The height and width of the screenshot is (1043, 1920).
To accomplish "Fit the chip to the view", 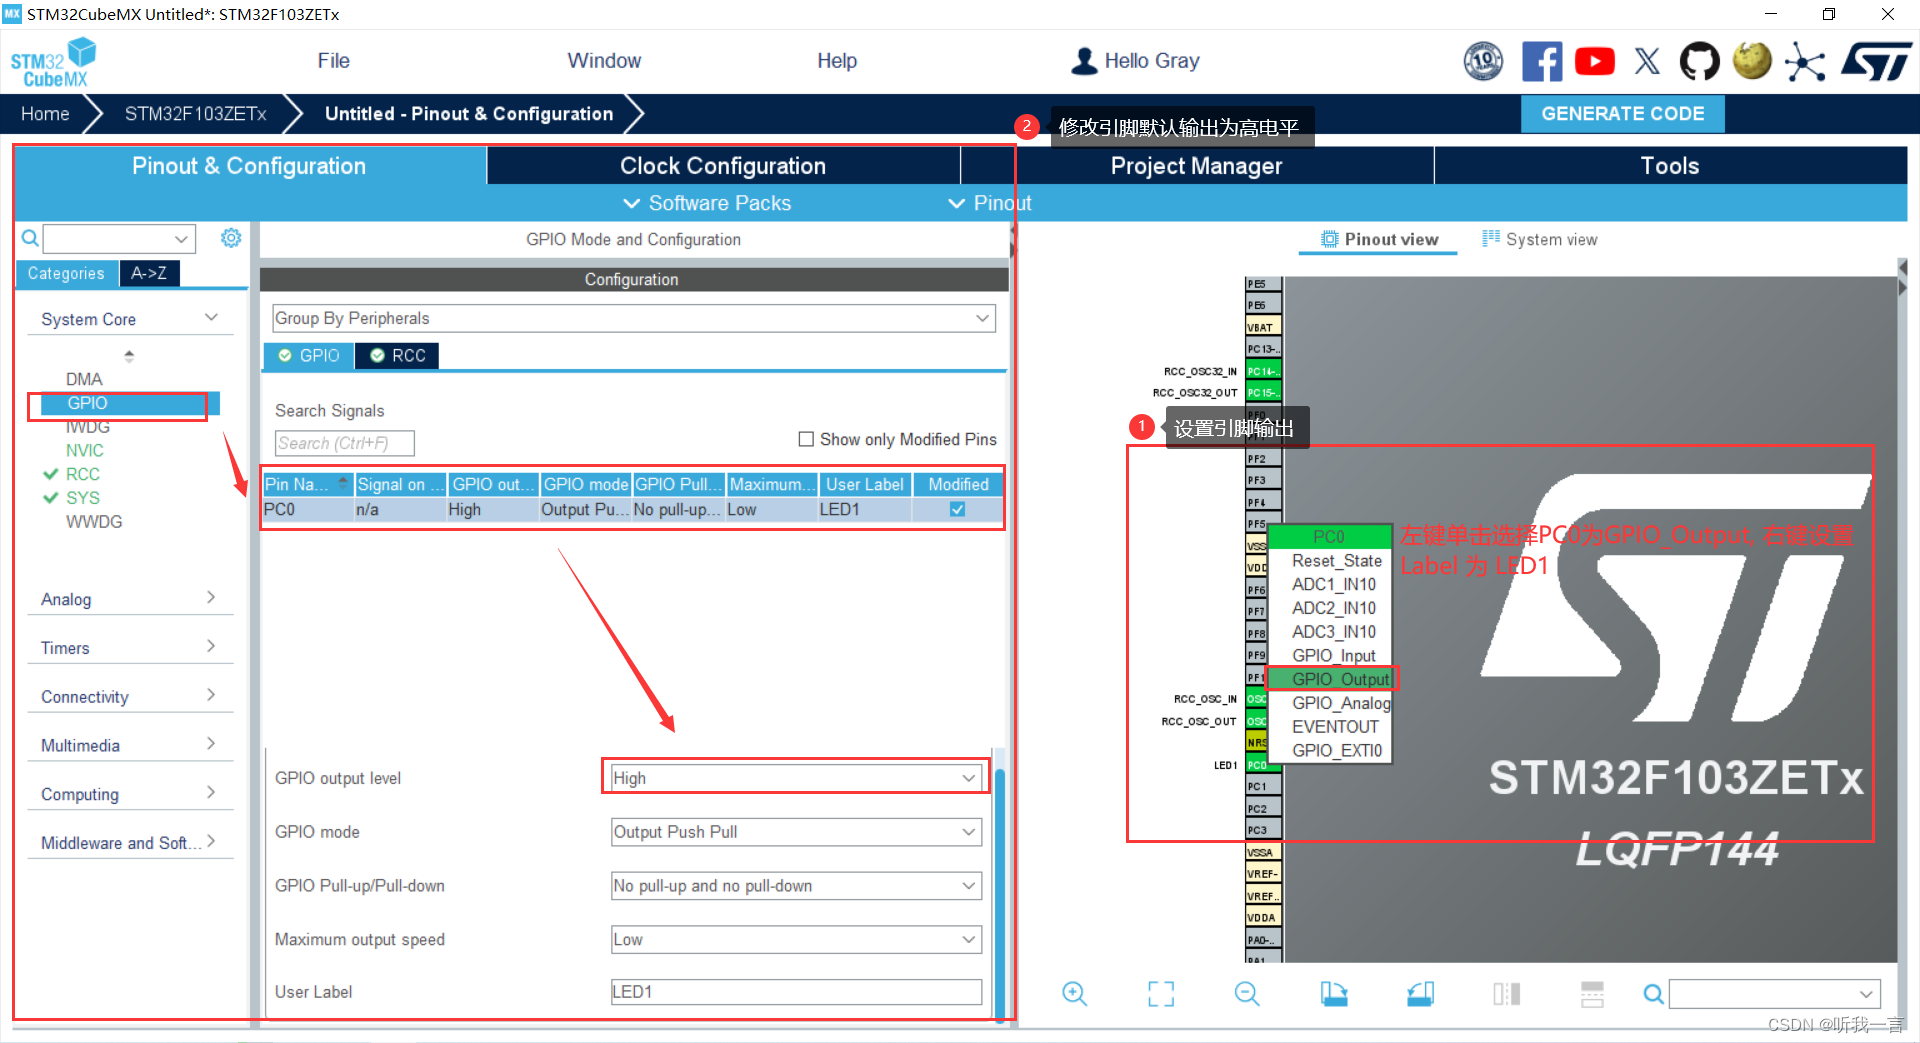I will click(1161, 993).
